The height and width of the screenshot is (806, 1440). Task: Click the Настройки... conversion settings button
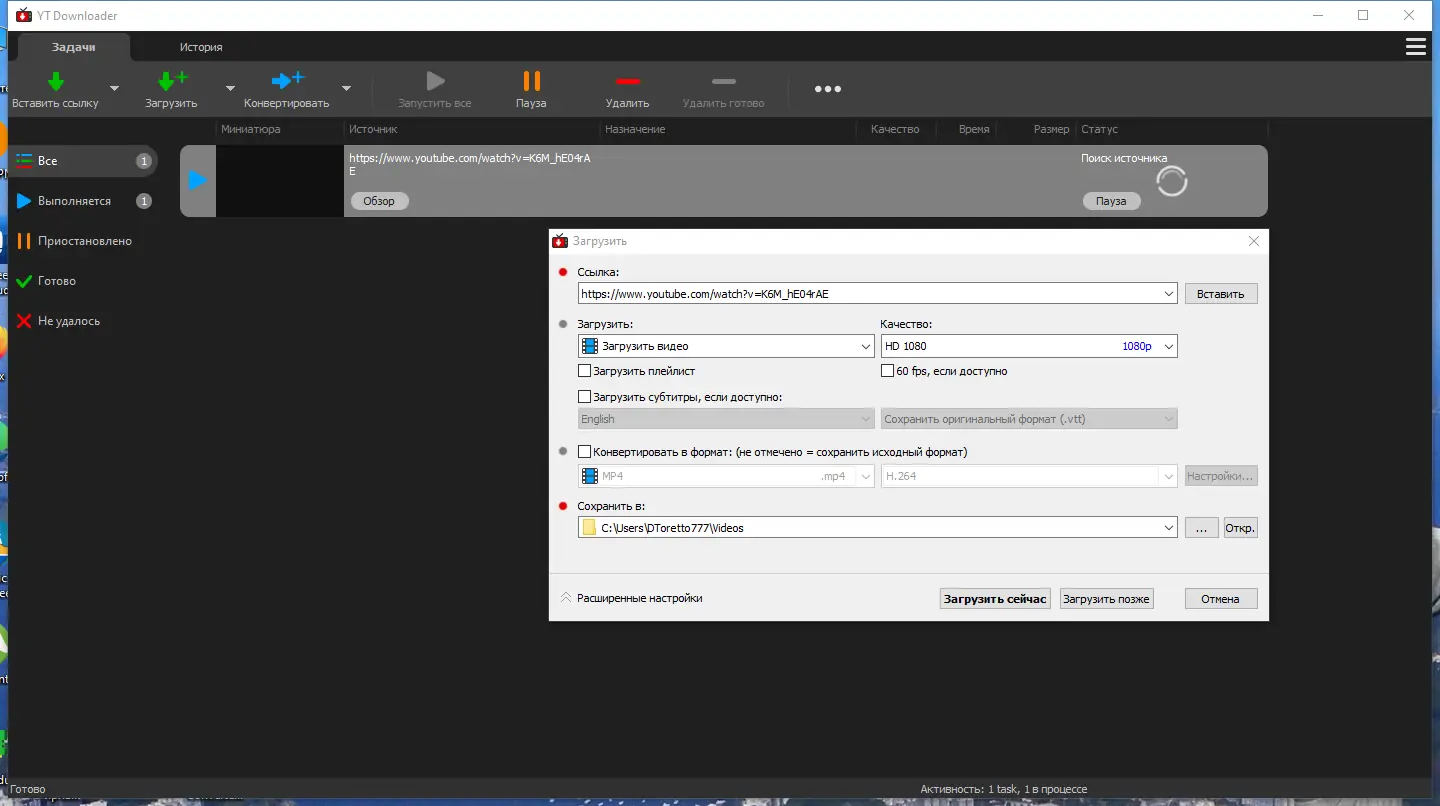[1221, 476]
